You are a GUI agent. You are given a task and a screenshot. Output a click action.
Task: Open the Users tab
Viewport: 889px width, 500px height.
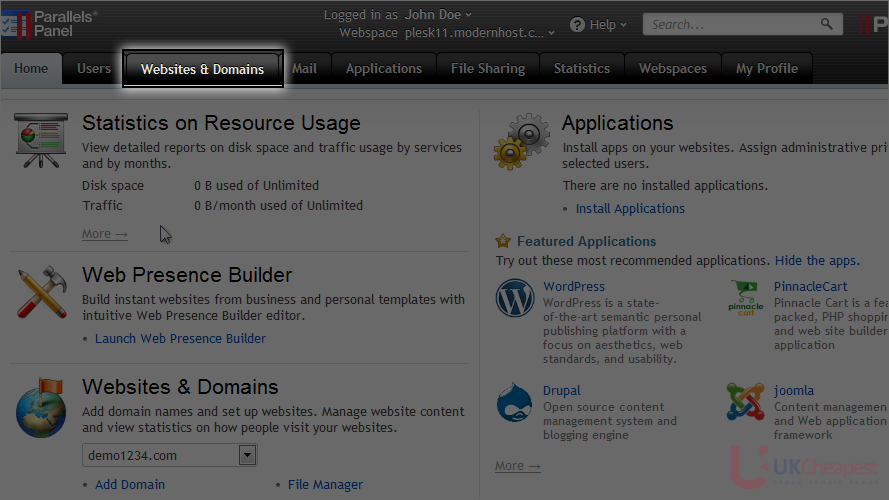click(x=94, y=69)
